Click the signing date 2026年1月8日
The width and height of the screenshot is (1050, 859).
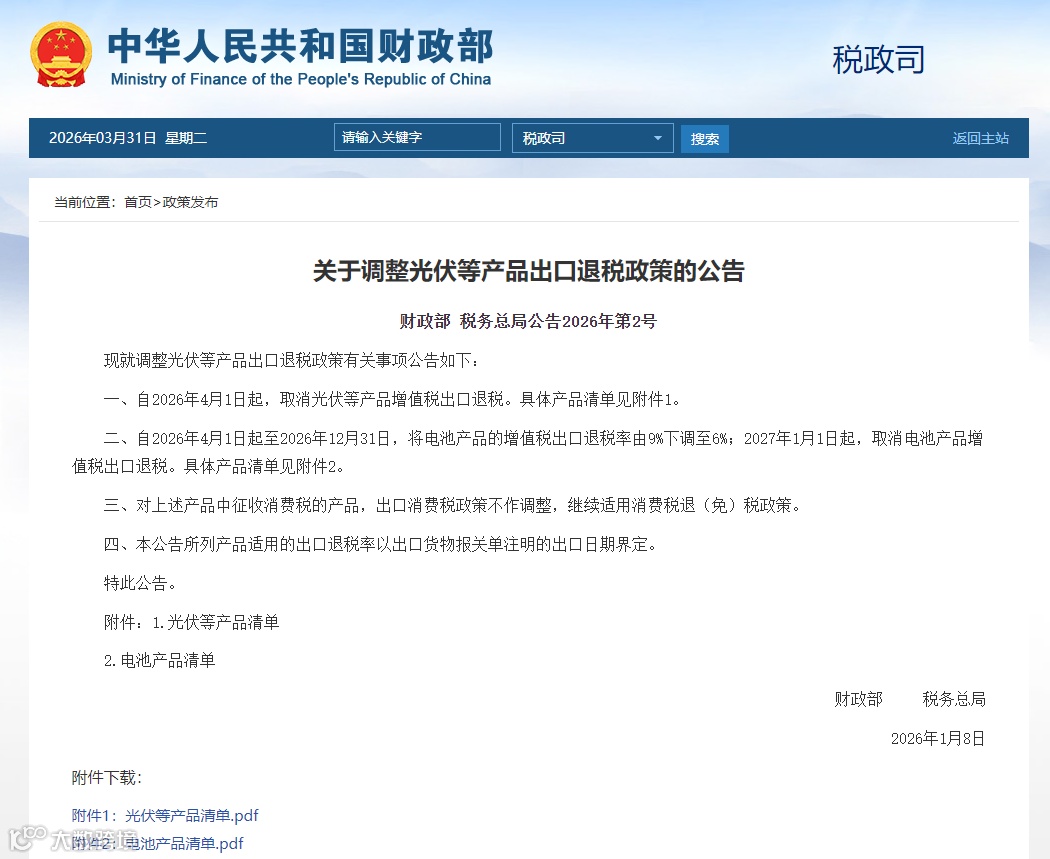coord(938,738)
